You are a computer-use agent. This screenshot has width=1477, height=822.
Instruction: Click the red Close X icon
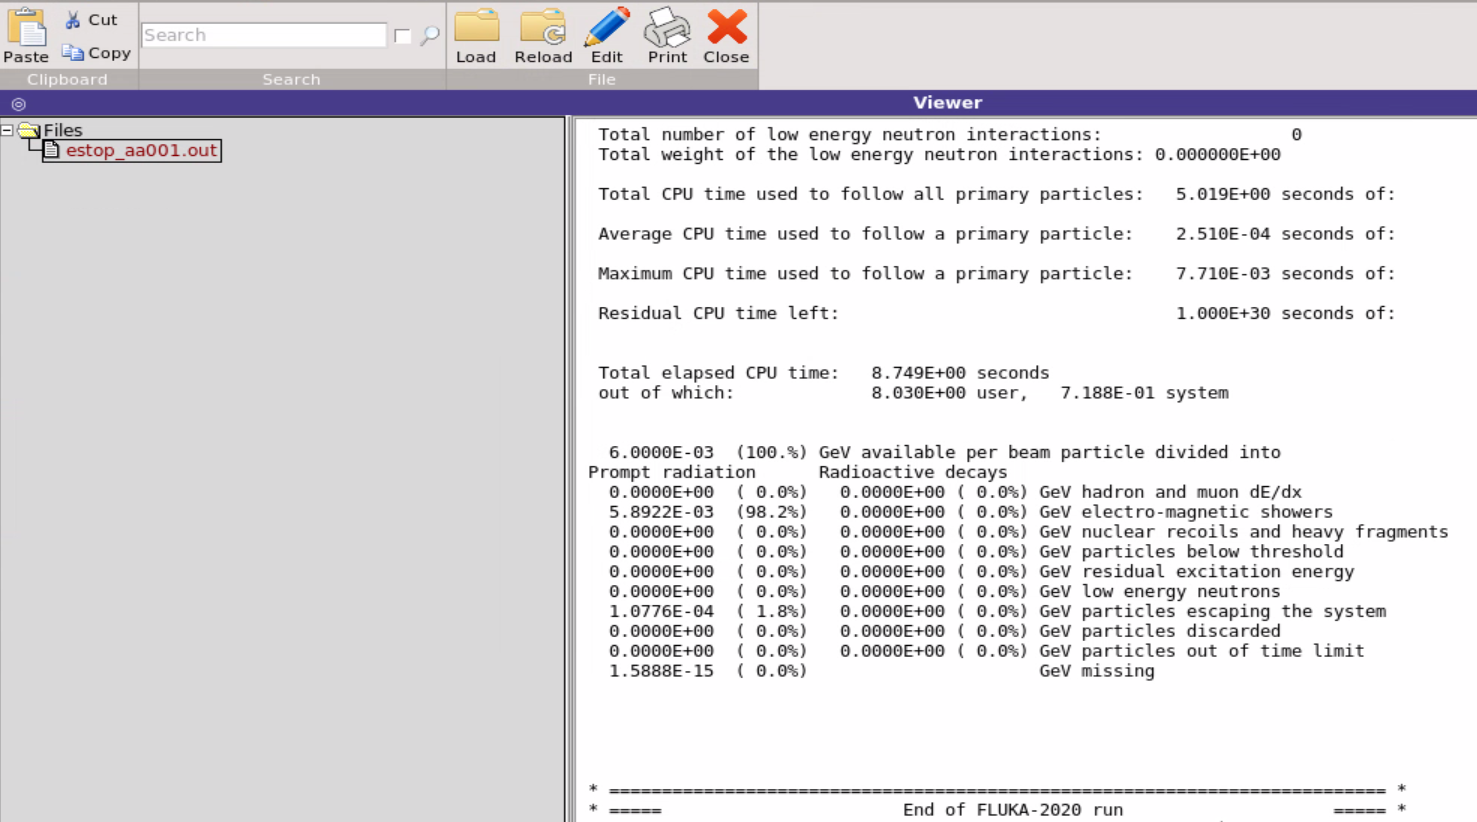coord(727,27)
